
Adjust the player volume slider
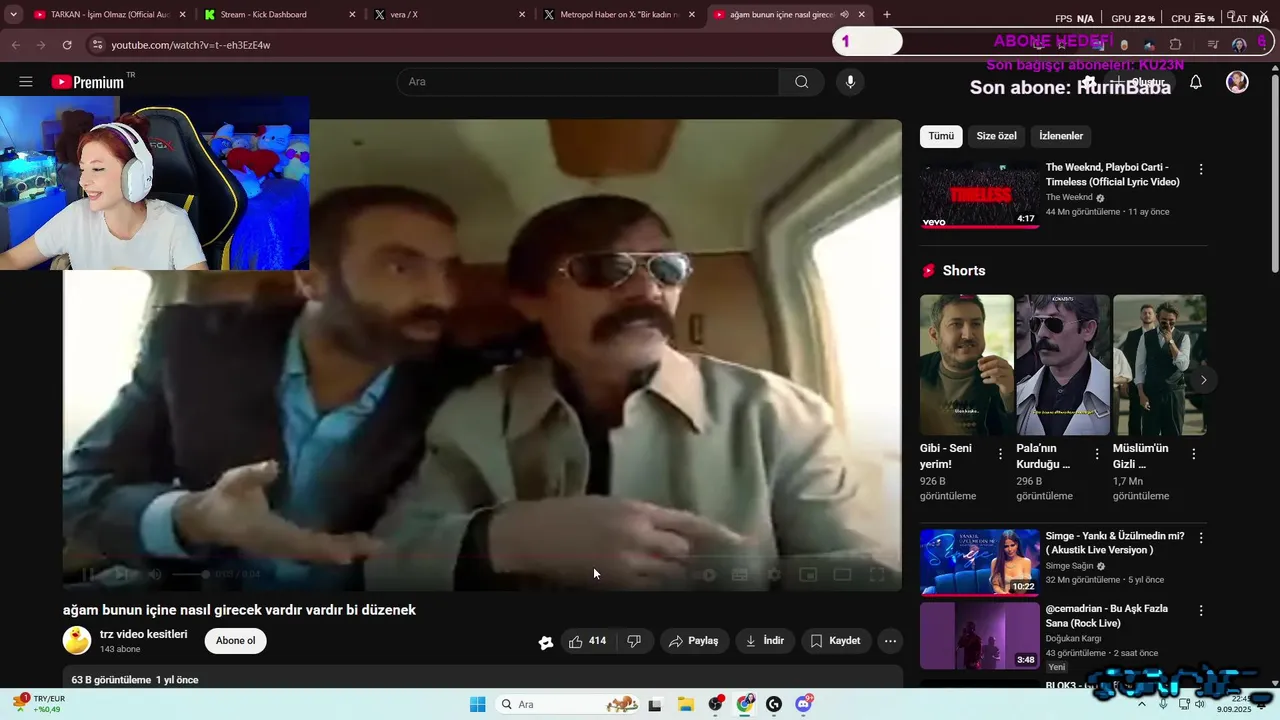coord(190,574)
